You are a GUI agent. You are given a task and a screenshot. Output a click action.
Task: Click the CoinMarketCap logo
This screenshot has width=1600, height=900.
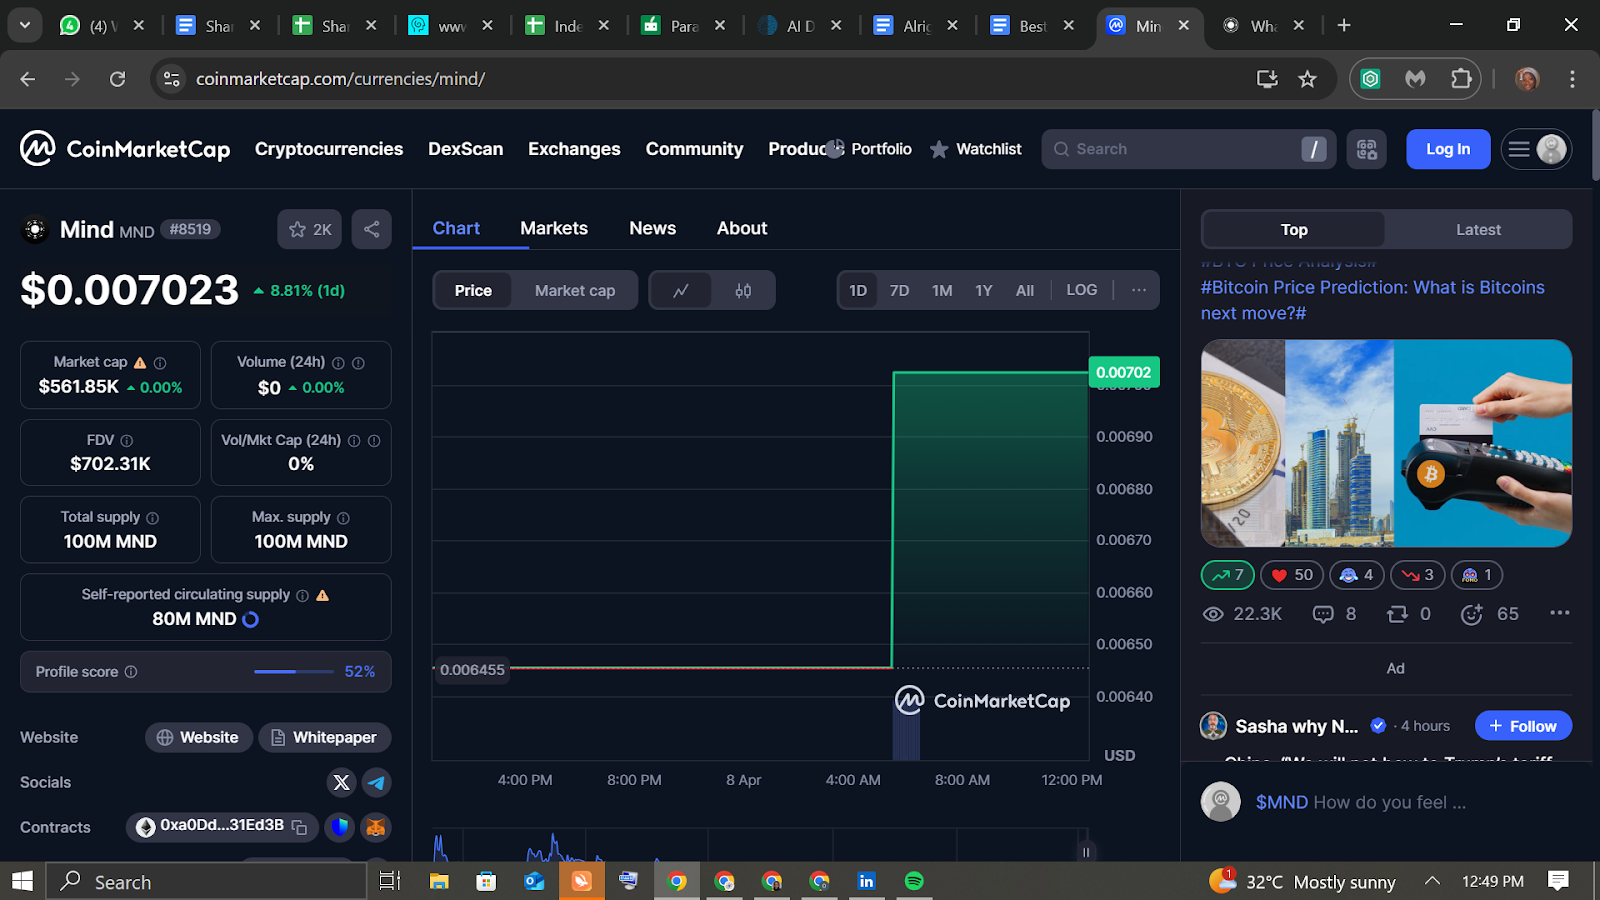(125, 149)
